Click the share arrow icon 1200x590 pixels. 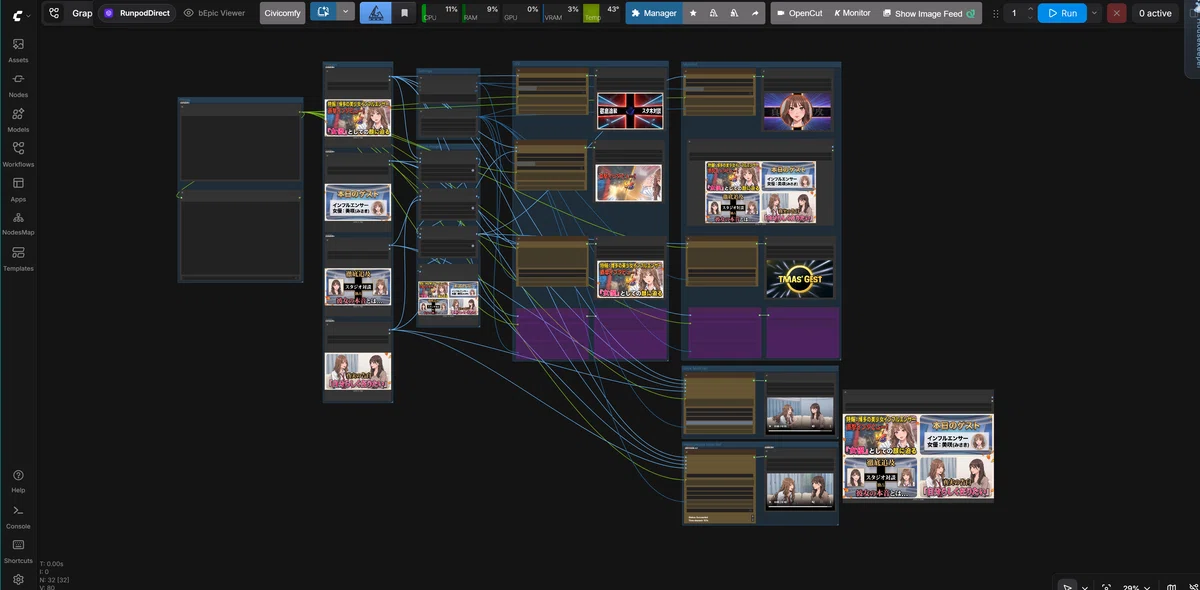coord(755,13)
